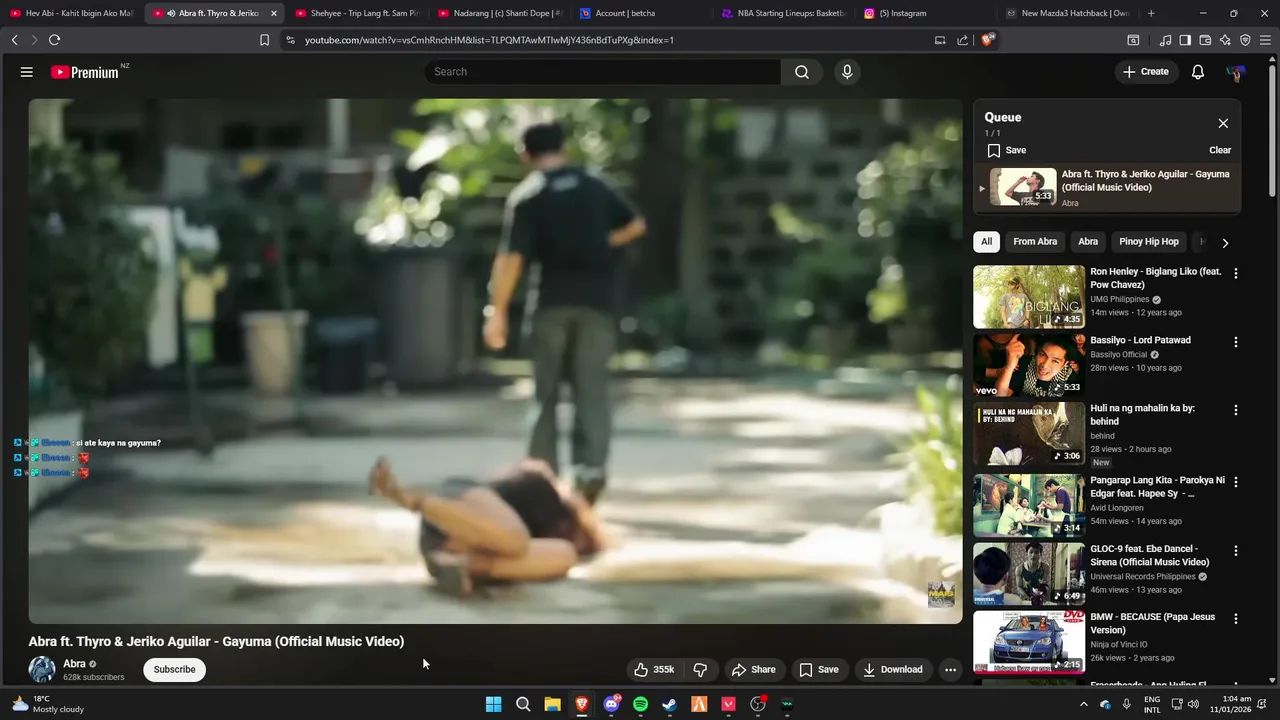Image resolution: width=1280 pixels, height=720 pixels.
Task: Click the browser address bar URL
Action: (x=489, y=40)
